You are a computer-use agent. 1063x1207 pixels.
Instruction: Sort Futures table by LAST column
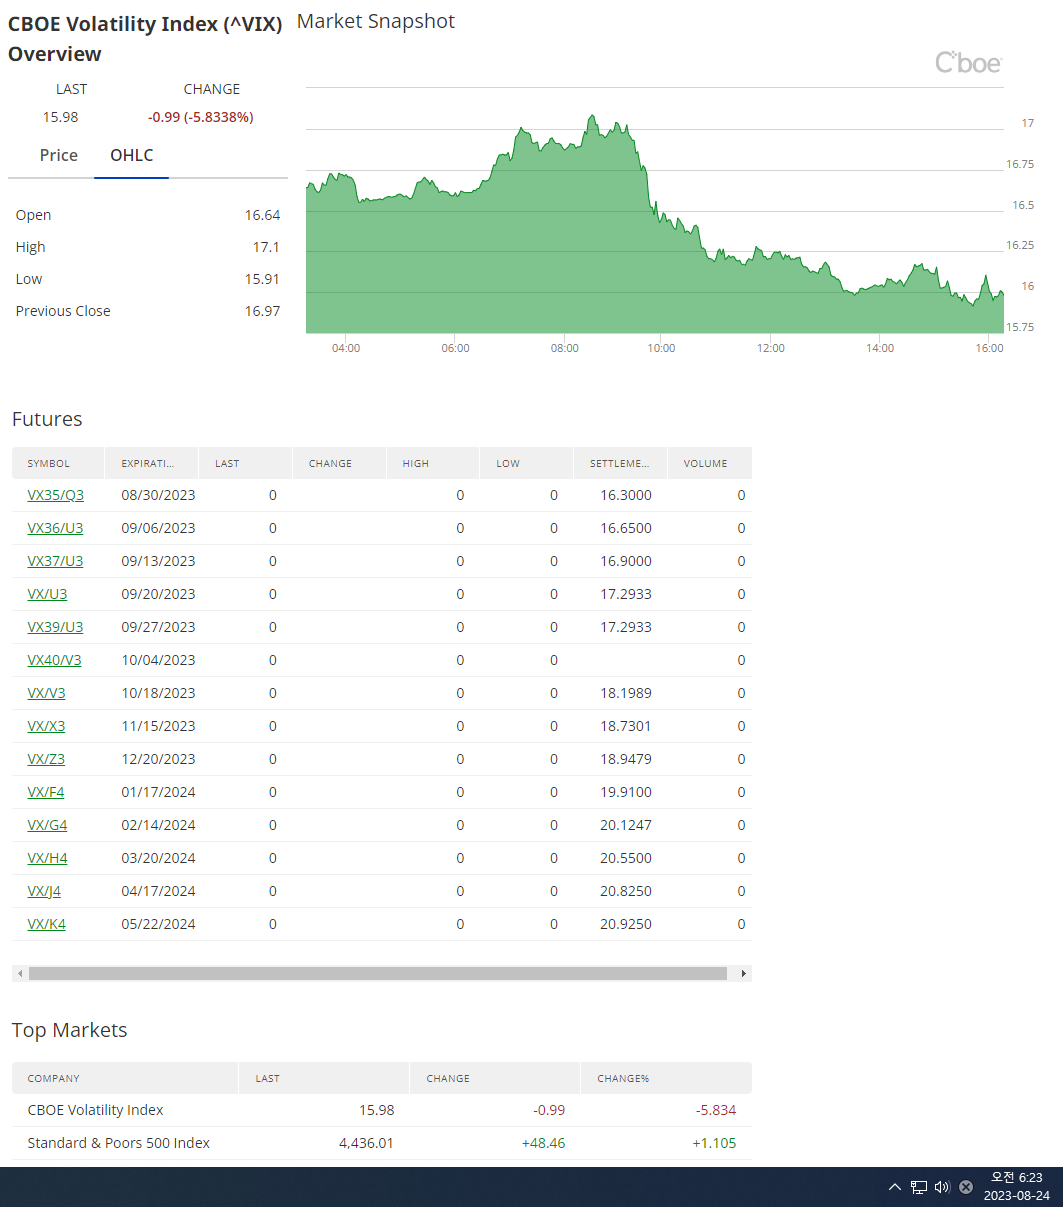pyautogui.click(x=246, y=463)
